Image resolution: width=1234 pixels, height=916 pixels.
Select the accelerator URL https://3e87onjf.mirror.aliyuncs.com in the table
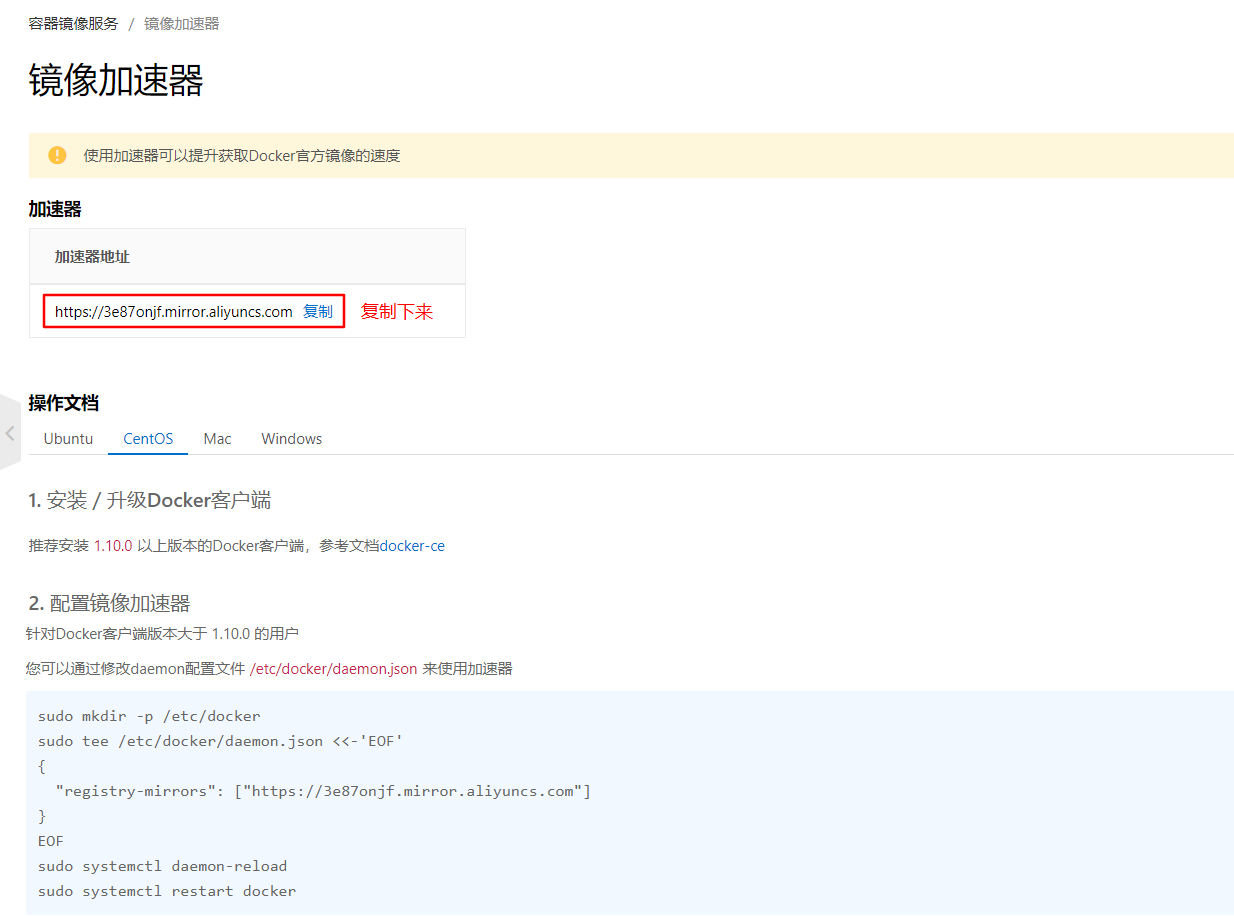pyautogui.click(x=174, y=311)
